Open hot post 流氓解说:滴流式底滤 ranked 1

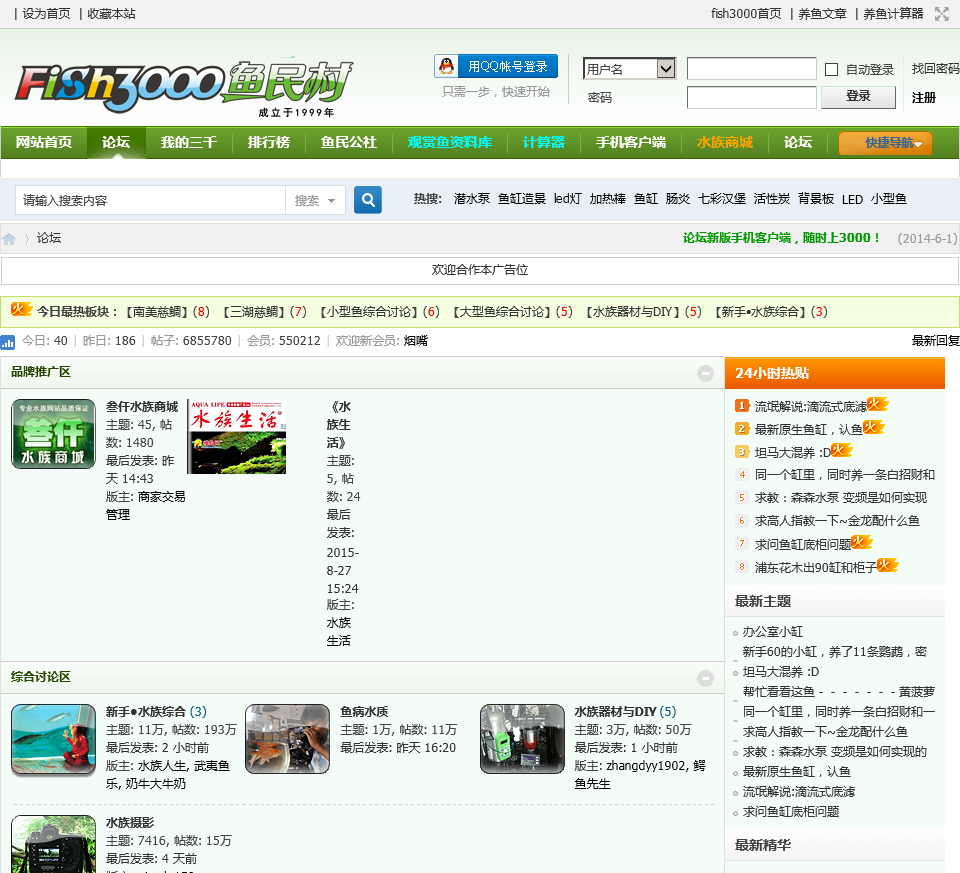(810, 406)
